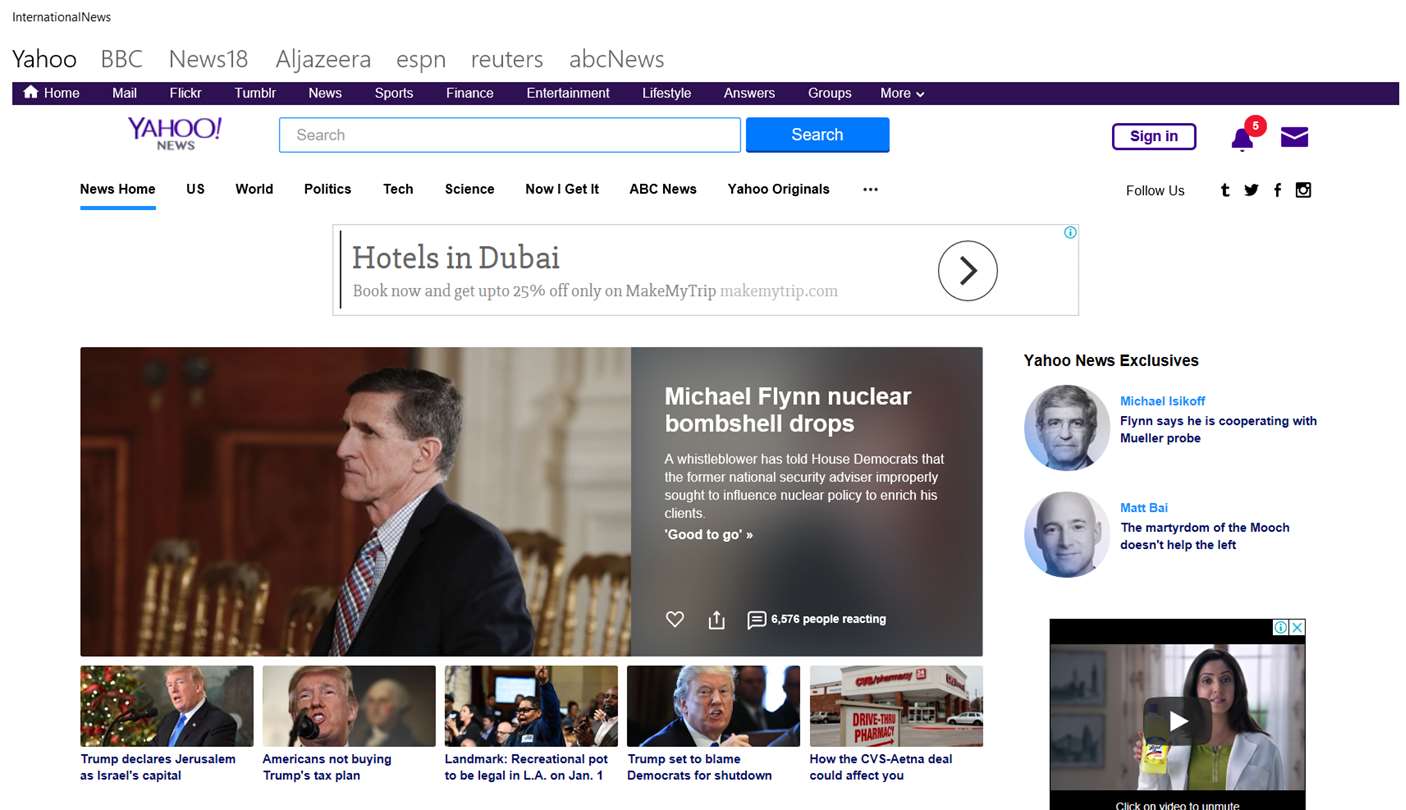Open Trump set to blame Democrats thumbnail

[x=713, y=706]
